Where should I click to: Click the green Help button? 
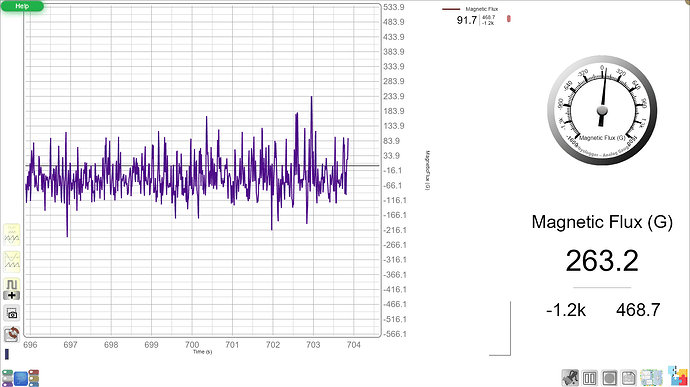point(22,6)
